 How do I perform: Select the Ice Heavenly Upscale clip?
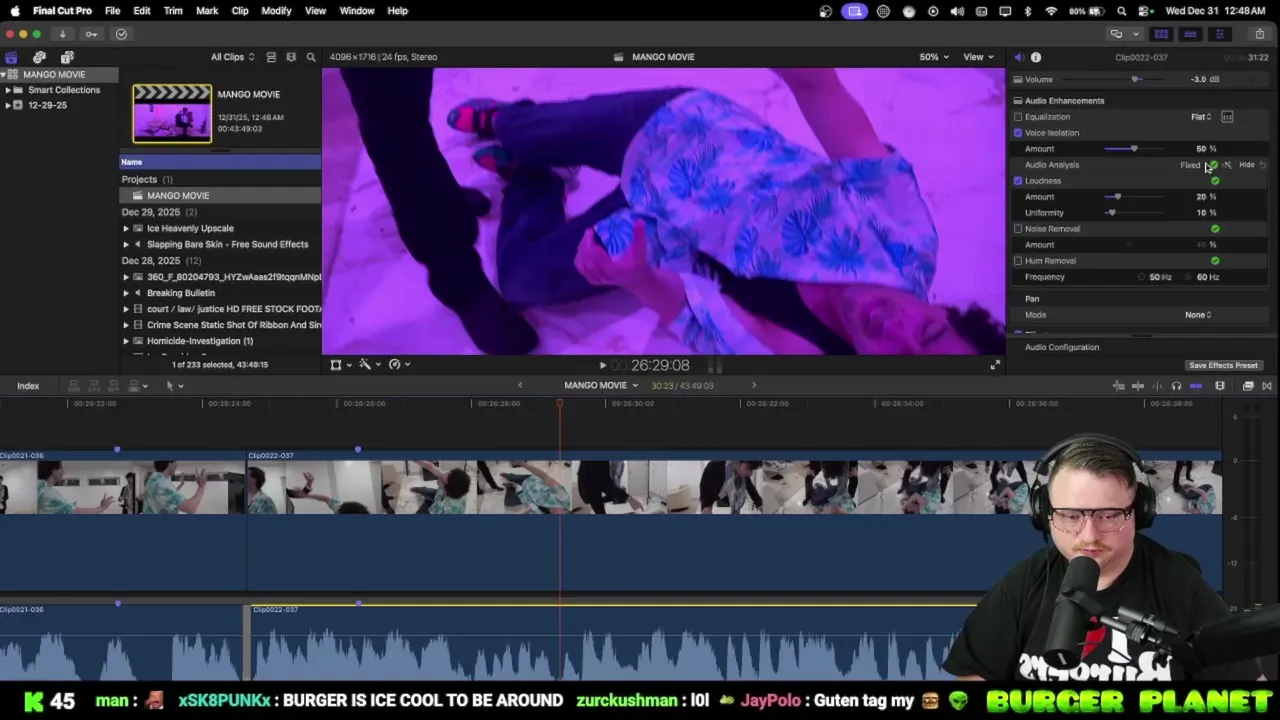[190, 228]
